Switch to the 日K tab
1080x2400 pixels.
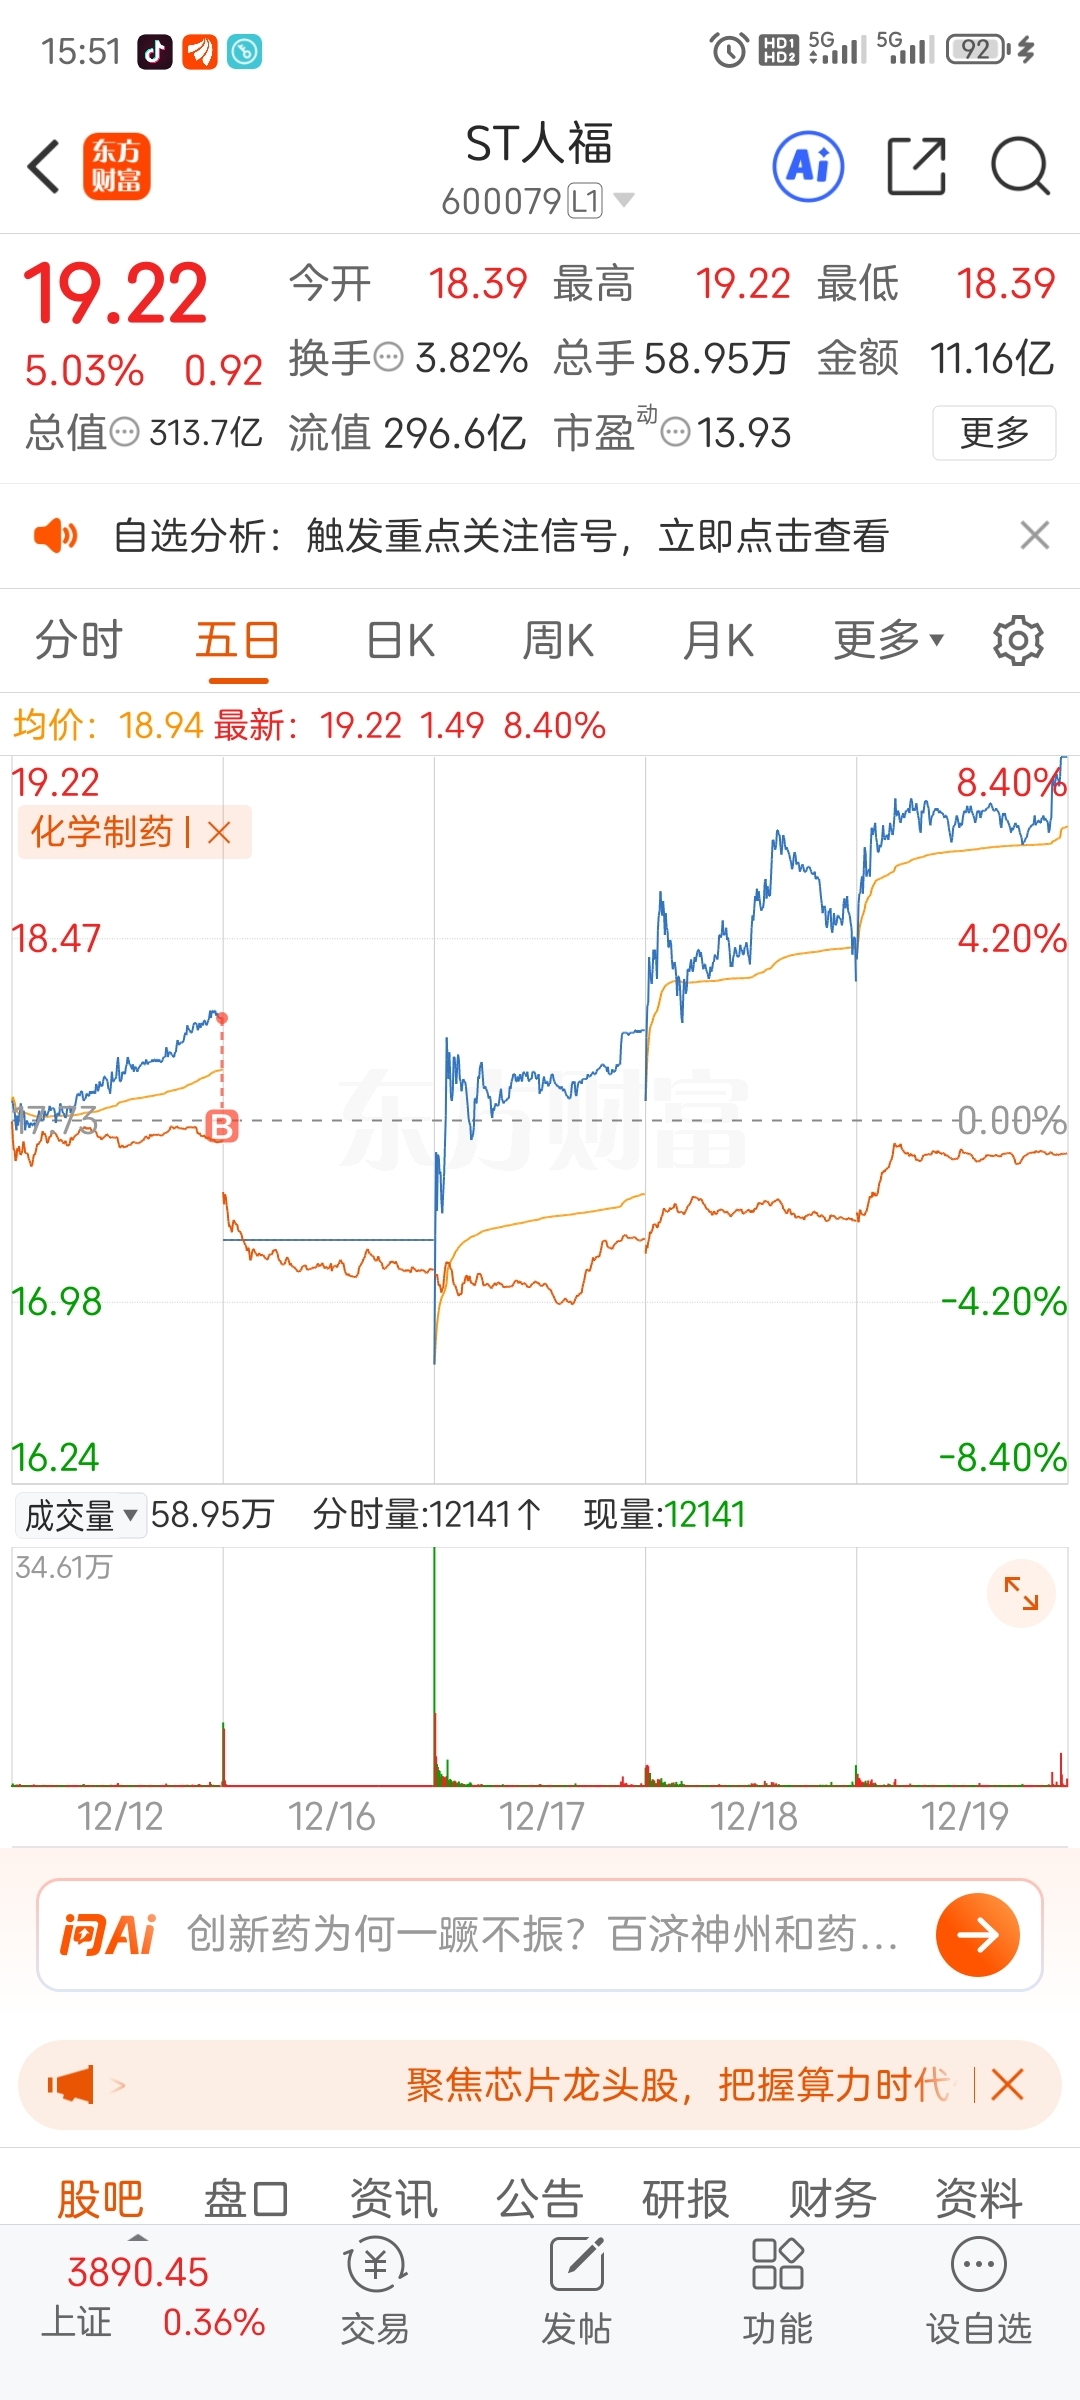click(x=400, y=640)
